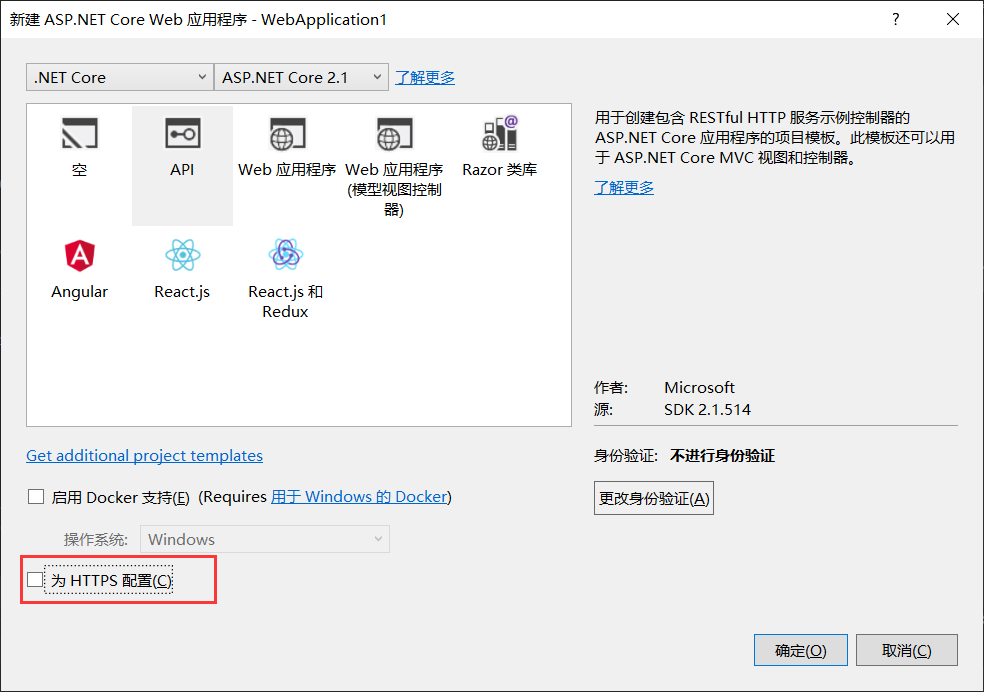This screenshot has height=692, width=984.
Task: Open the help question mark button
Action: pyautogui.click(x=896, y=19)
